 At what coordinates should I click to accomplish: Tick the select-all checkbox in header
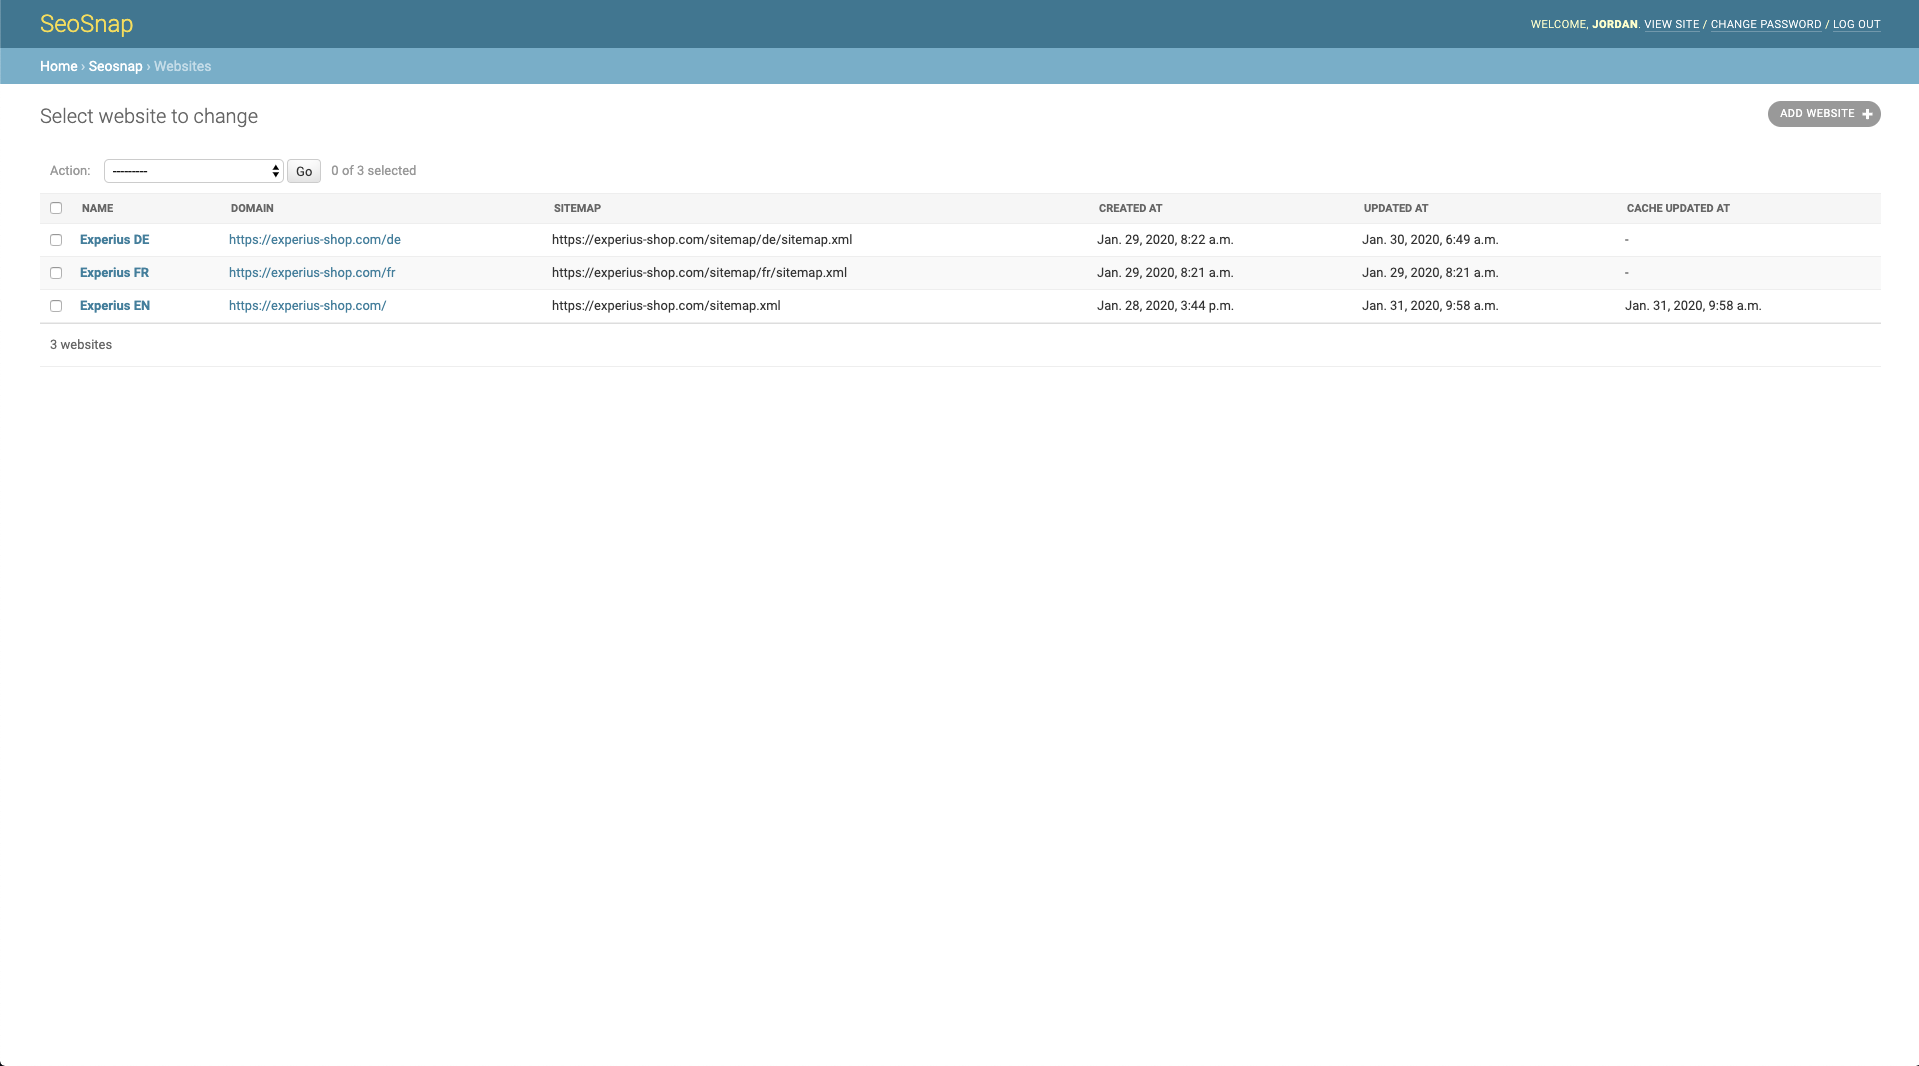tap(56, 208)
